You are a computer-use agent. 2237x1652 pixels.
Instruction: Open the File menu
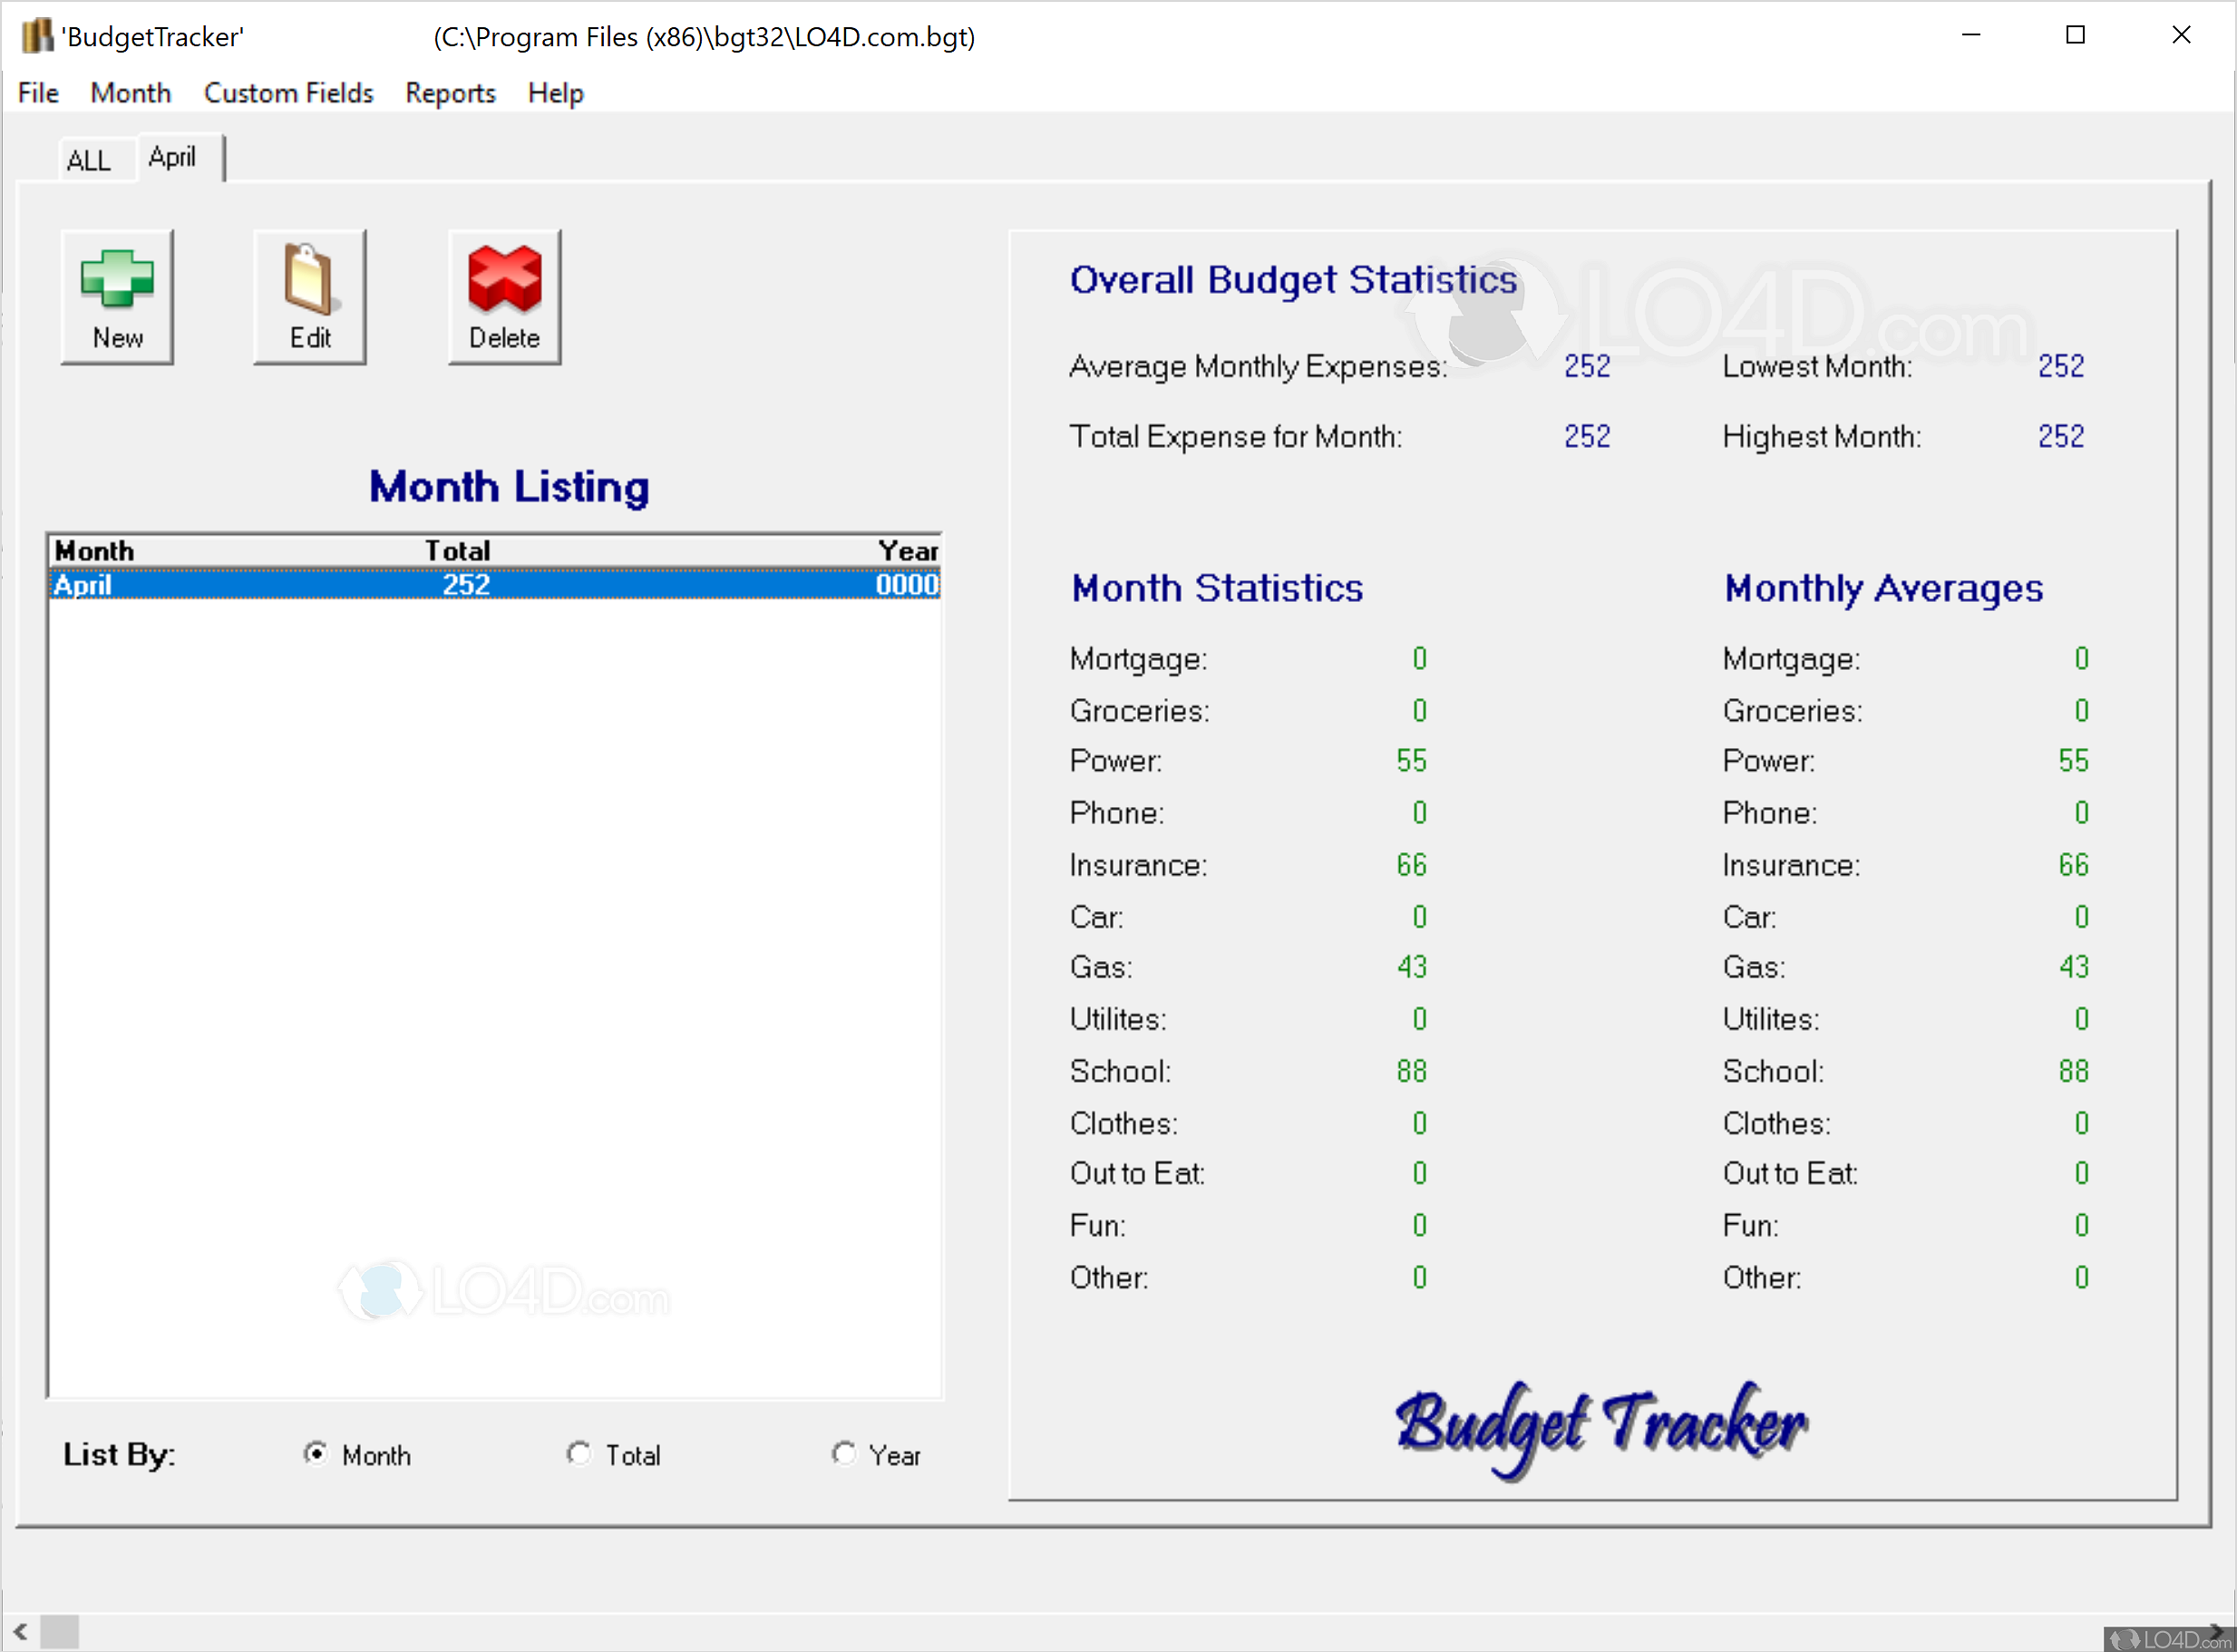coord(36,93)
